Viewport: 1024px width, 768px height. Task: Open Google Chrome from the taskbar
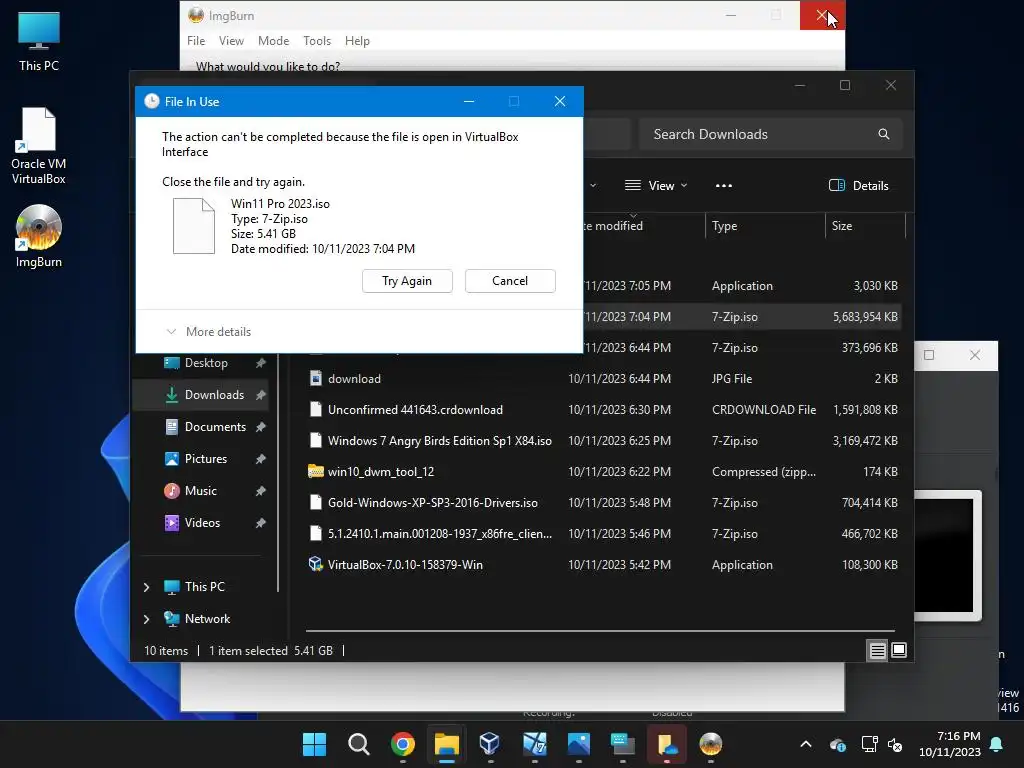tap(402, 744)
